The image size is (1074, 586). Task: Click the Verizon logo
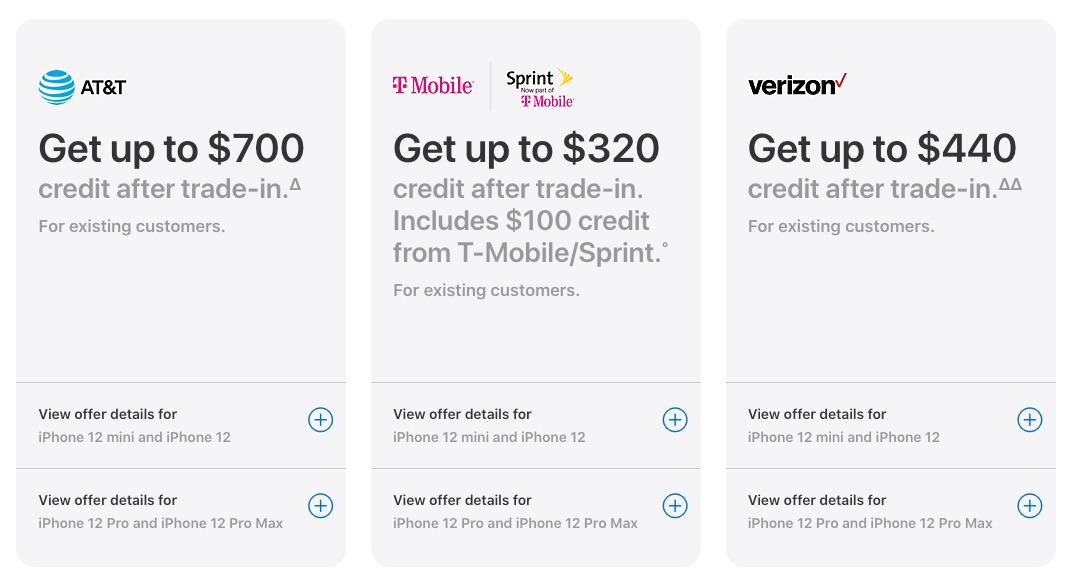[x=797, y=85]
